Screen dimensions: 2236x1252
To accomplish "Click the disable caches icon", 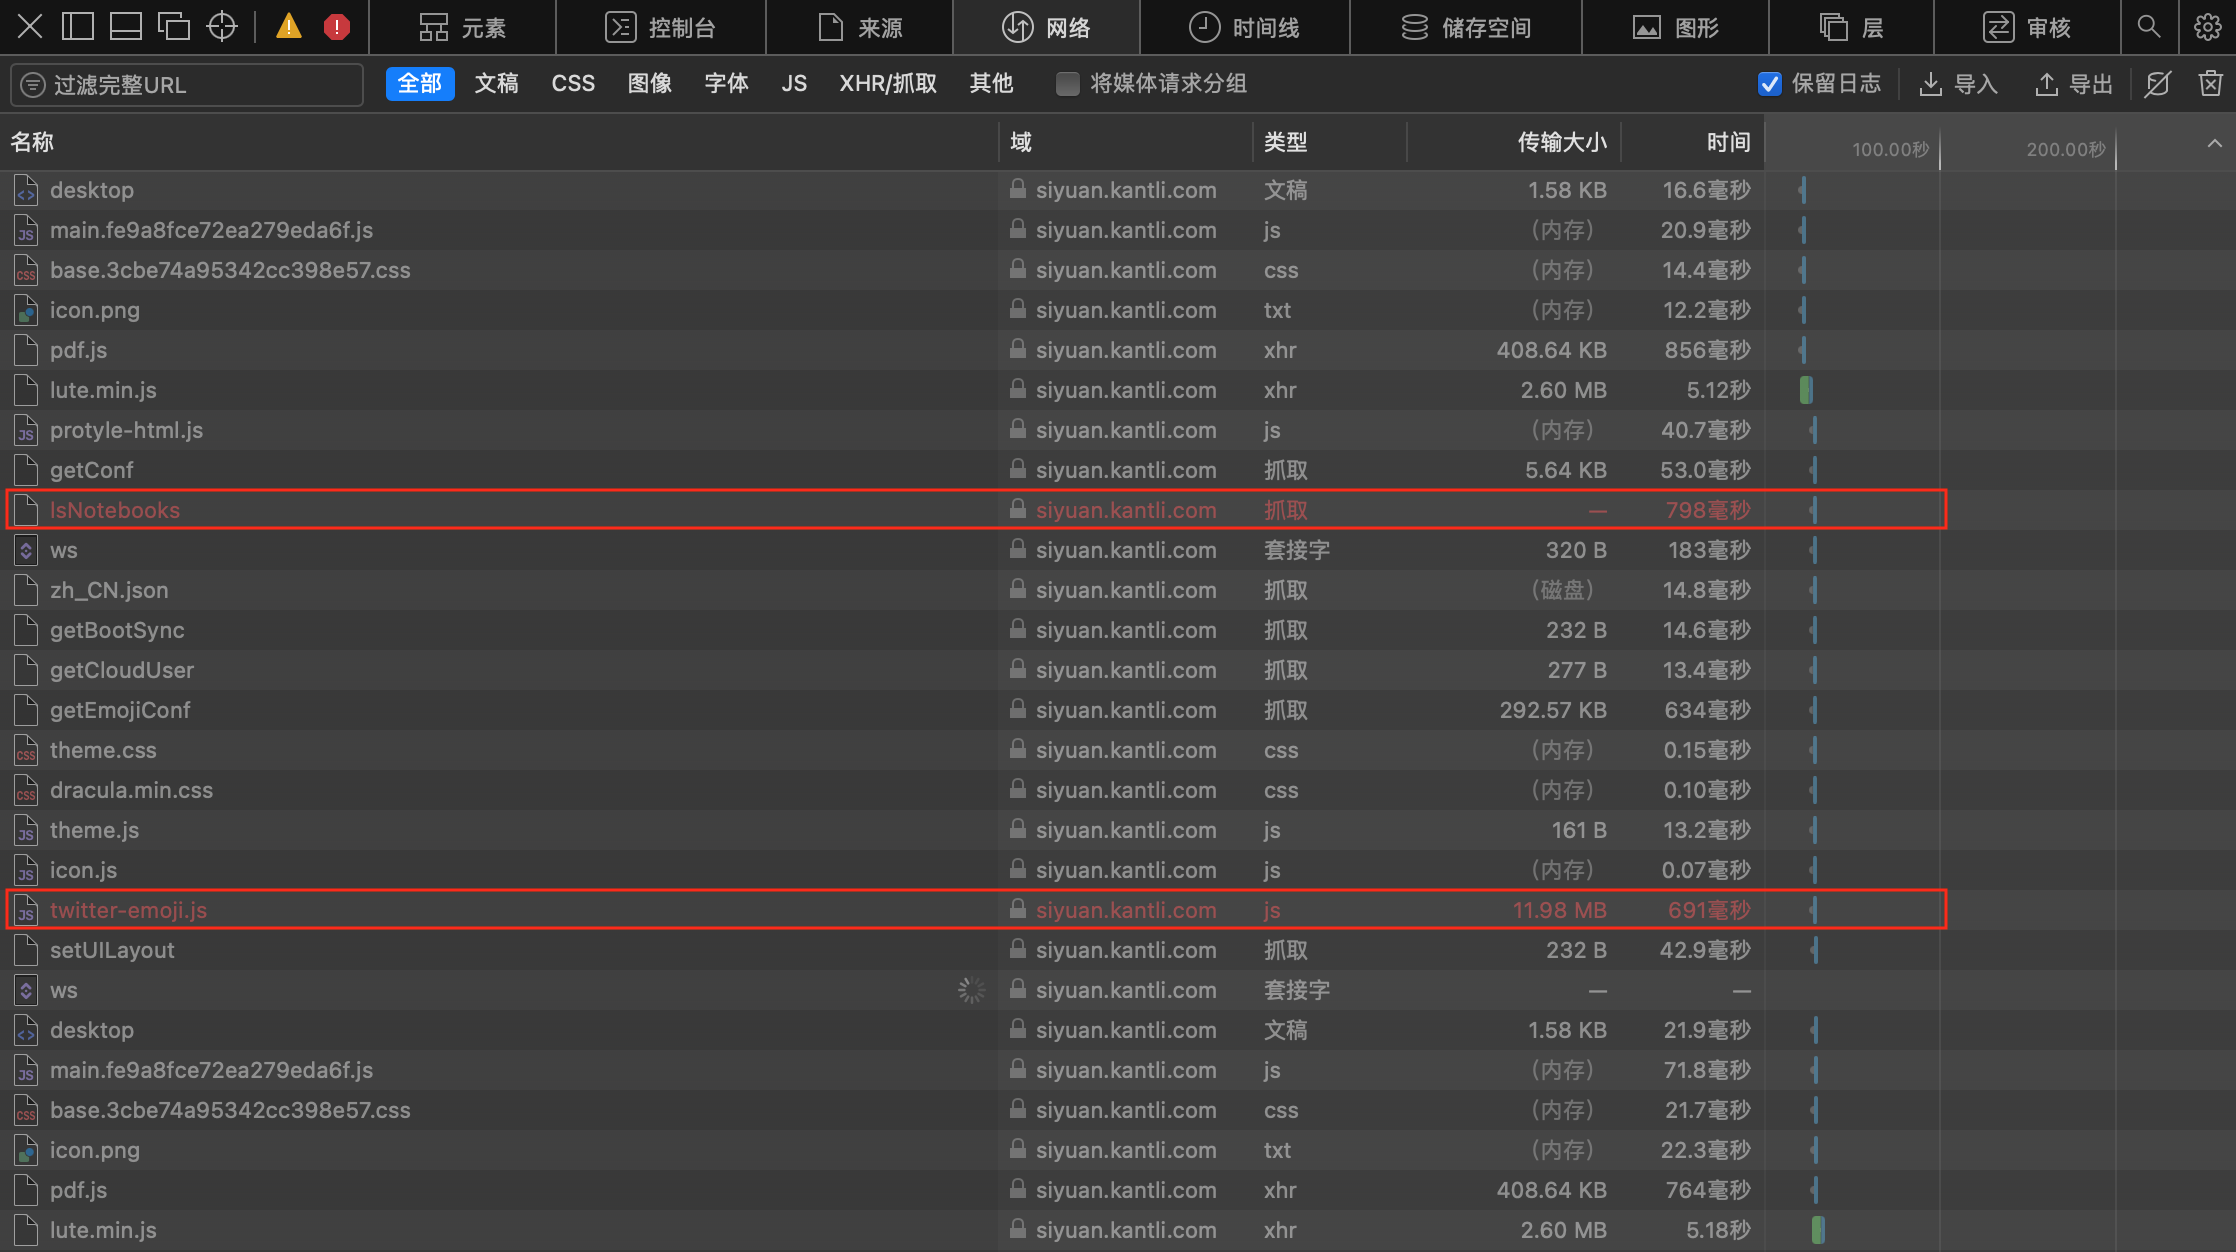I will point(2158,84).
